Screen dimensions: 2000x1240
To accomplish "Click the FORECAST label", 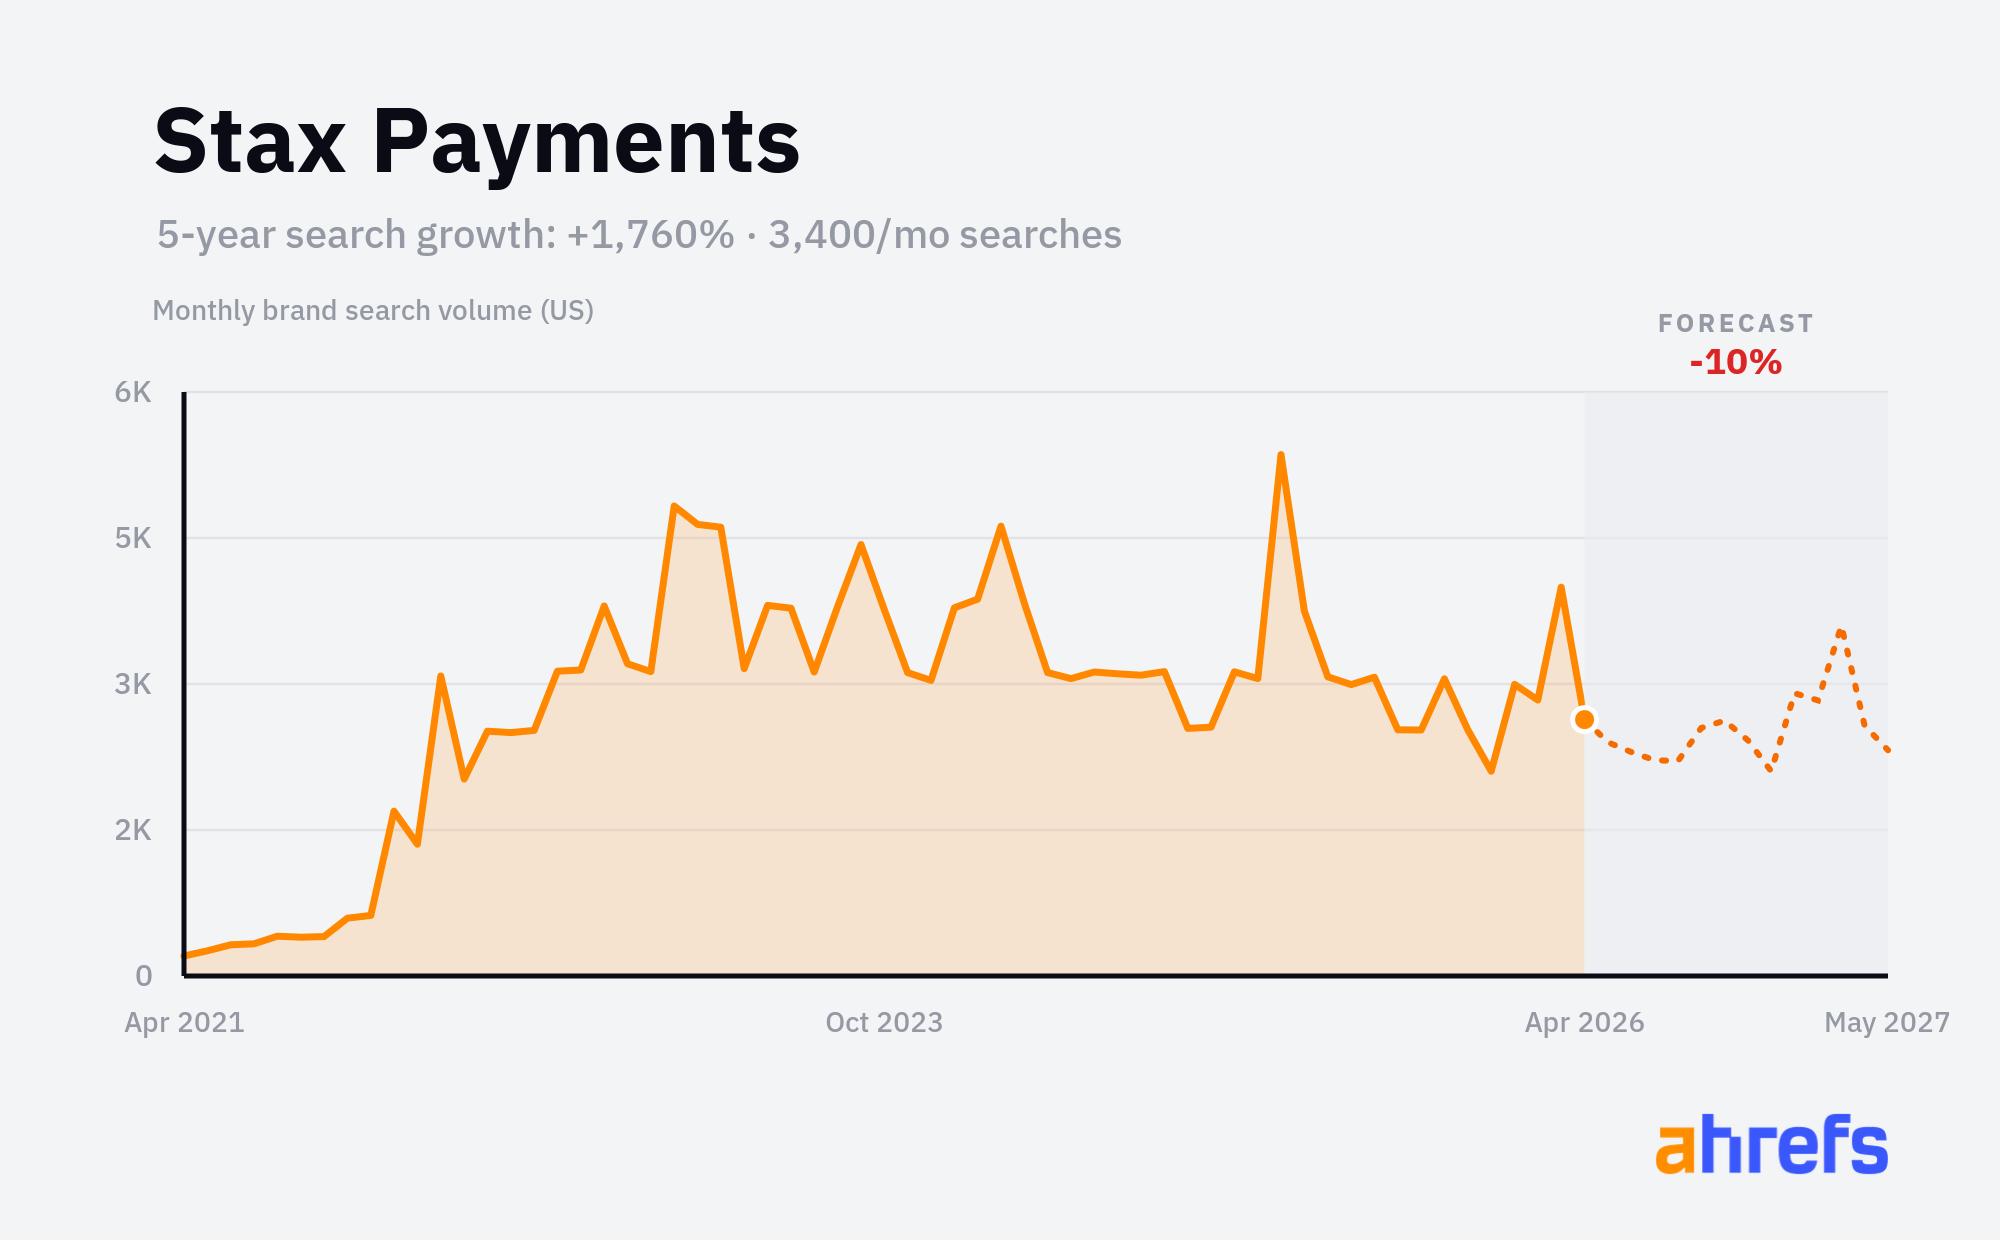I will (x=1736, y=323).
